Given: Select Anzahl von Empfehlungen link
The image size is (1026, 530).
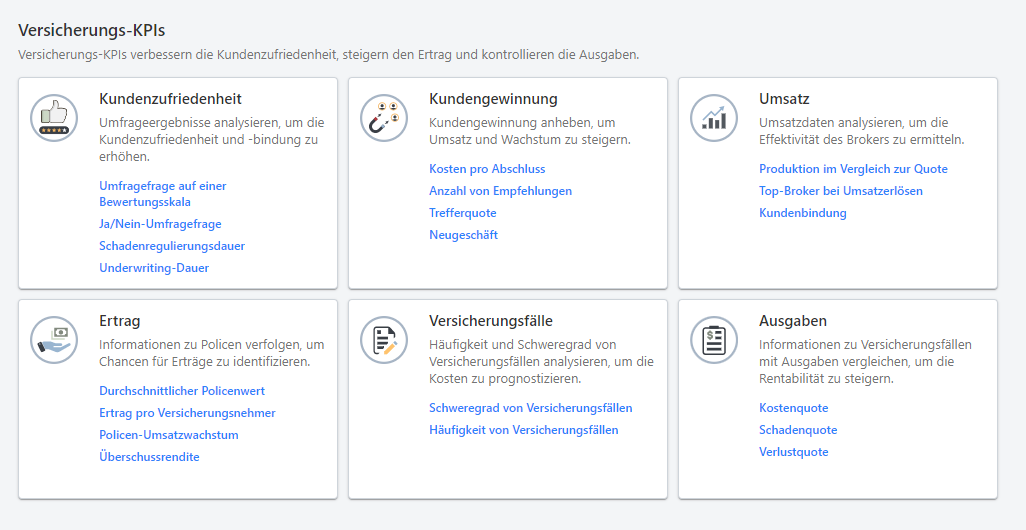Looking at the screenshot, I should pos(500,191).
